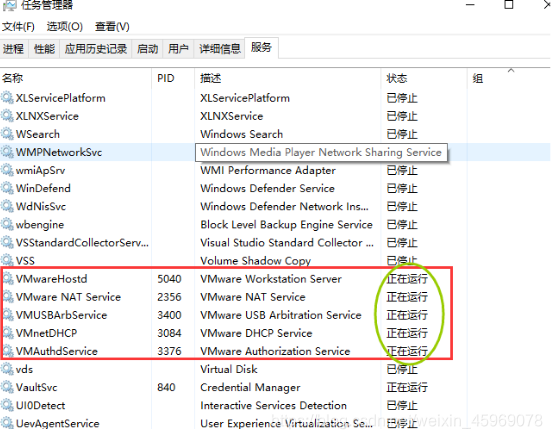Viewport: 552px width, 439px height.
Task: Click 已停止 status of XLServicePlatform row
Action: (402, 98)
